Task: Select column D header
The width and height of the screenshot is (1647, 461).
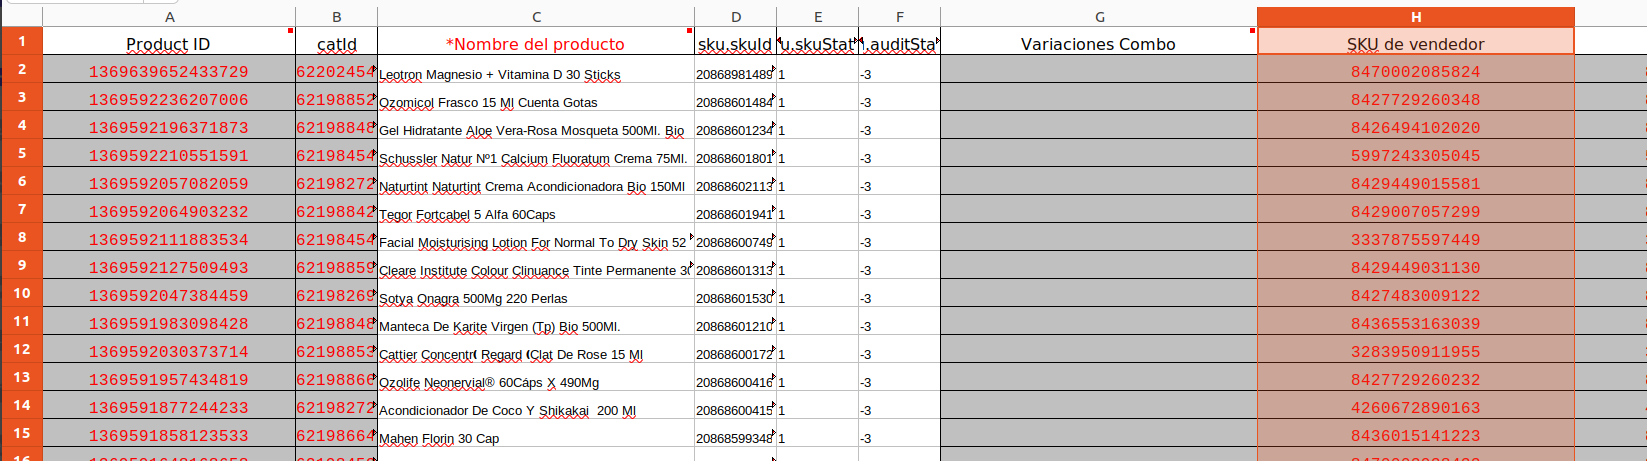Action: [736, 17]
